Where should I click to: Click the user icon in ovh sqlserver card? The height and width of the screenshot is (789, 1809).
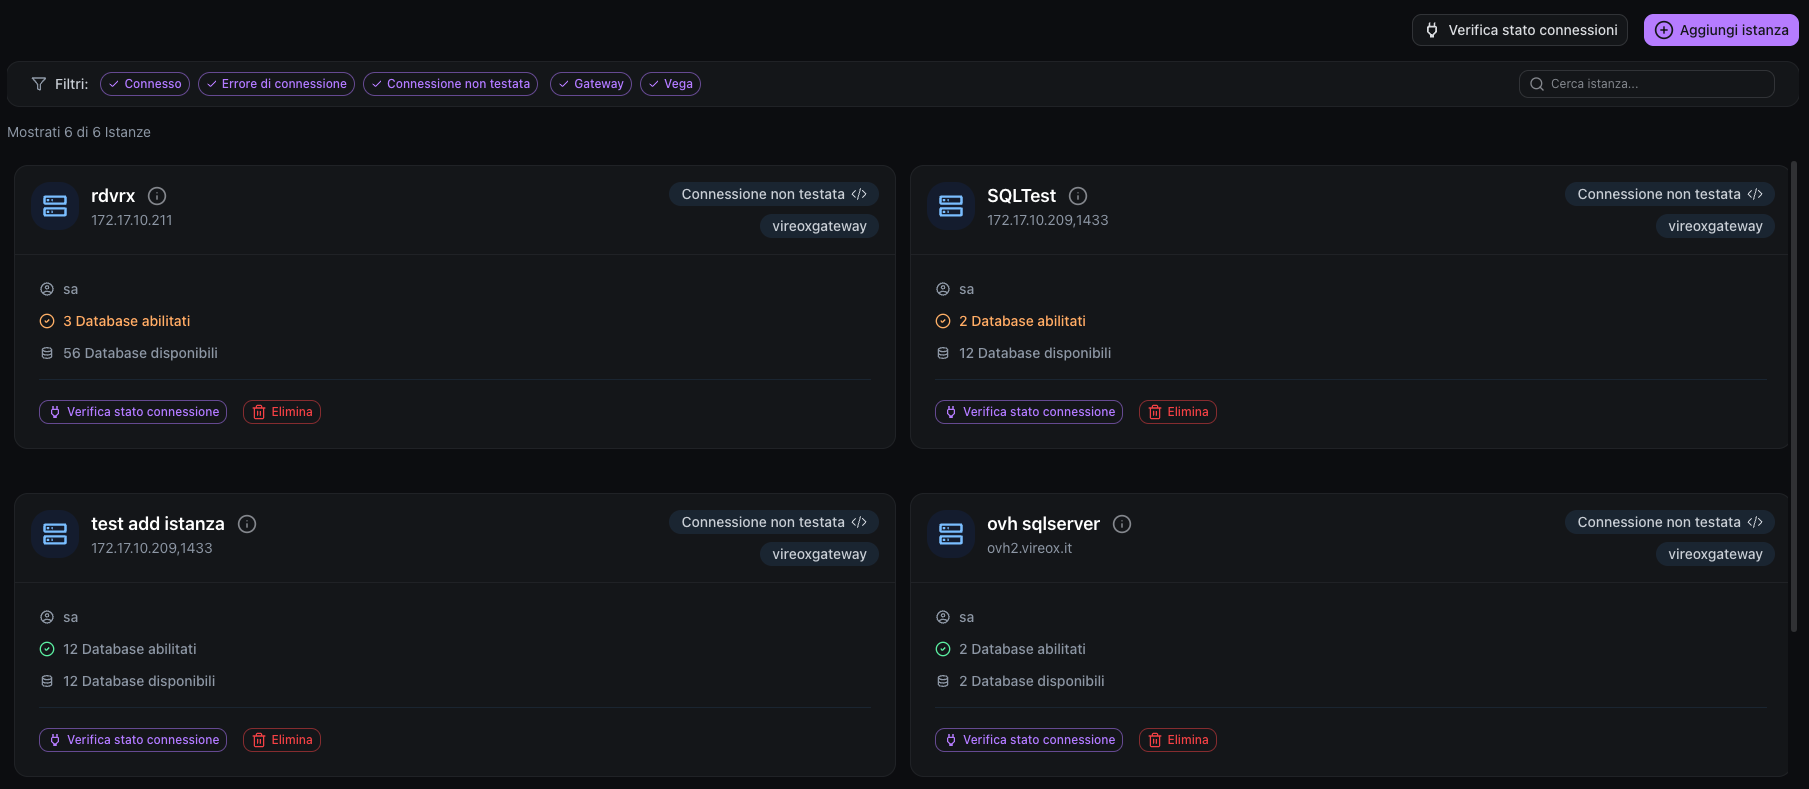(x=943, y=617)
